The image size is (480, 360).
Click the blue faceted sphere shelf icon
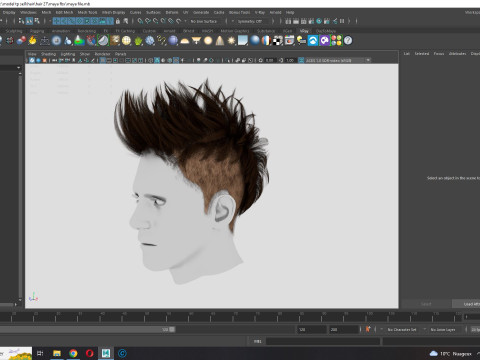coord(150,41)
